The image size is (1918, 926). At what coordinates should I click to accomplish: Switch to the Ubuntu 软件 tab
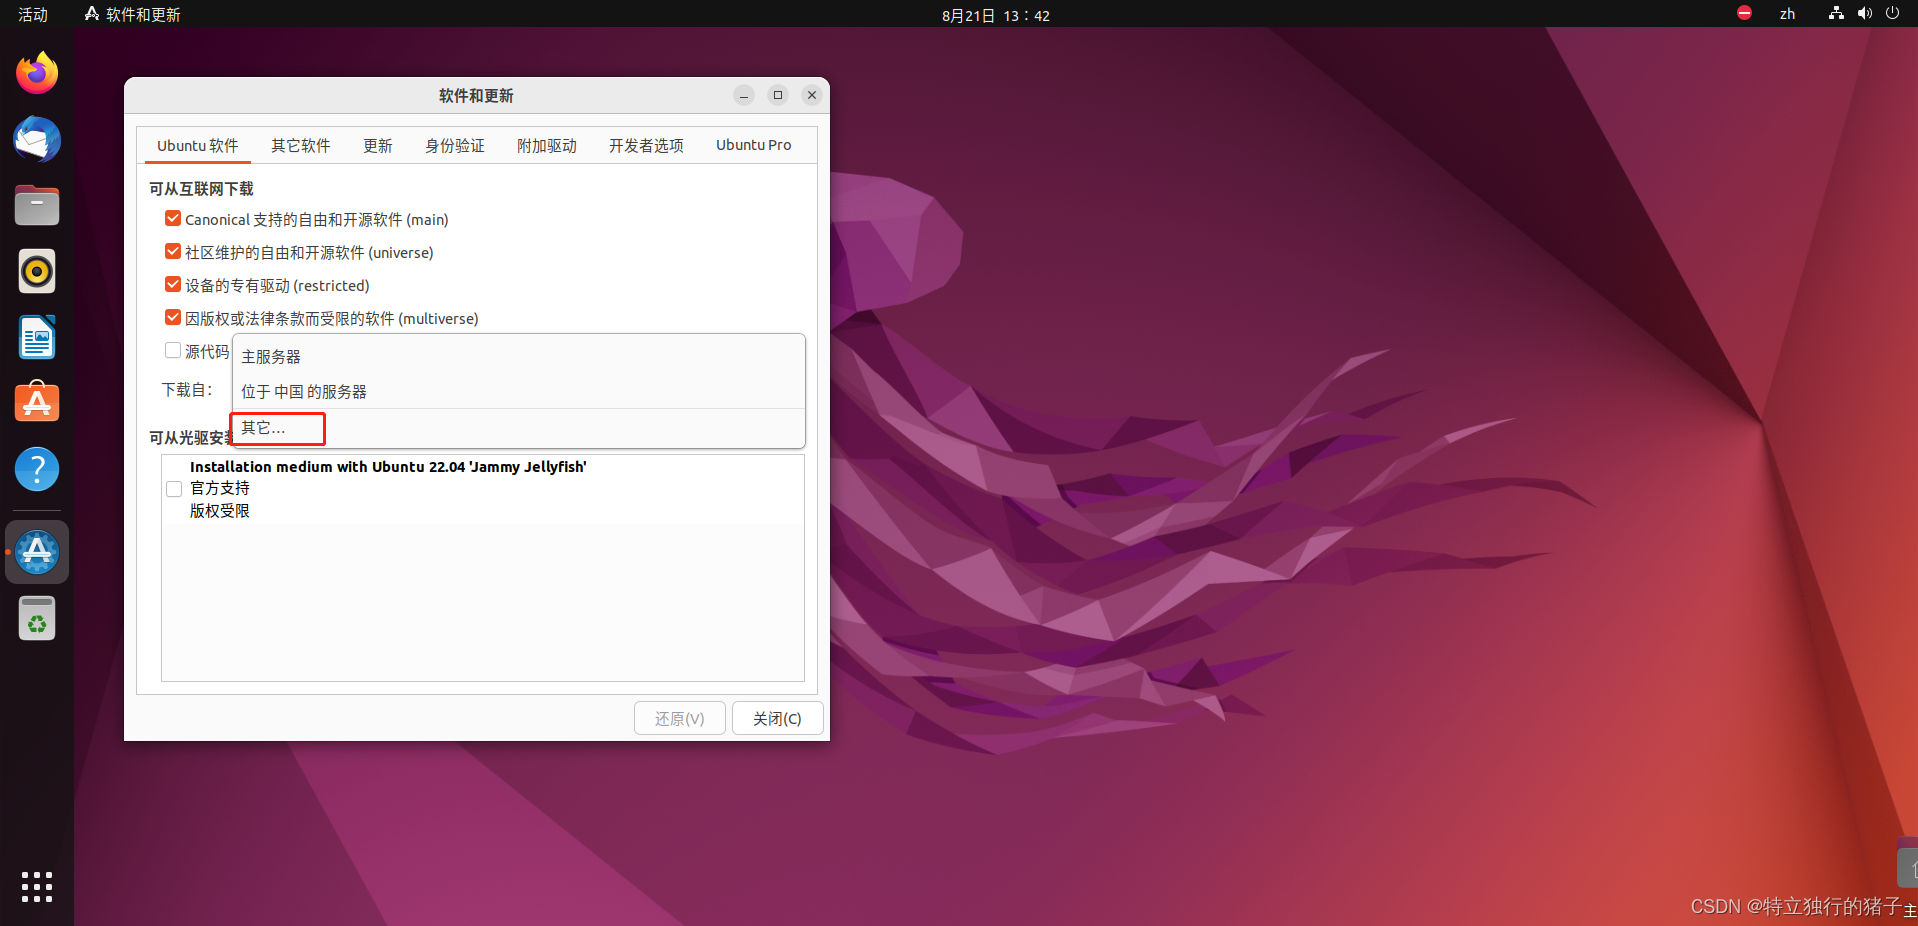click(x=197, y=146)
